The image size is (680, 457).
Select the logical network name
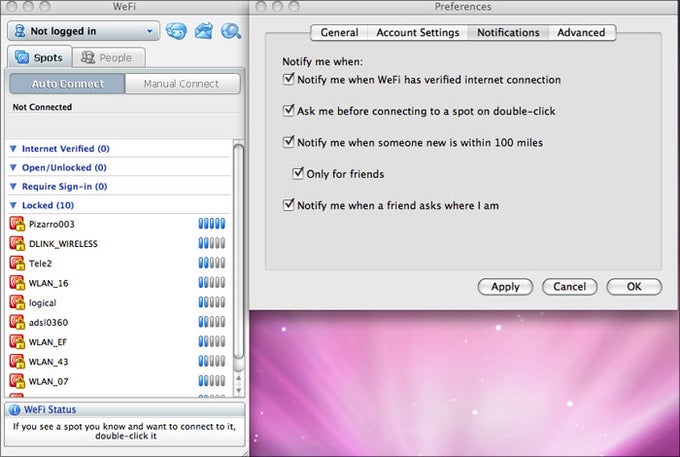point(42,303)
